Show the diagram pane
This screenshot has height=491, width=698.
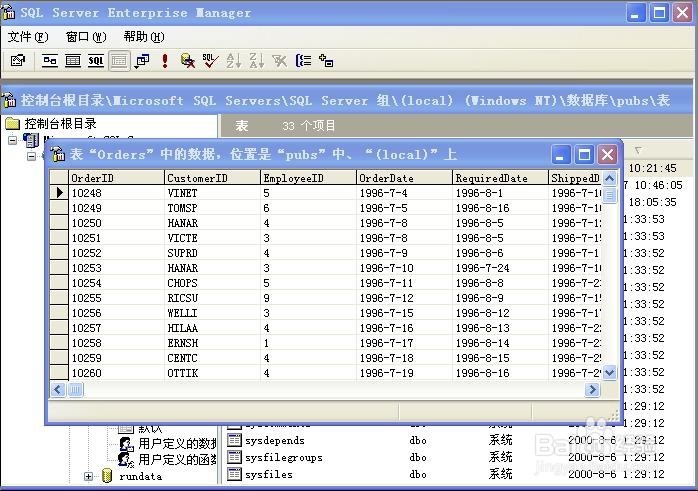coord(49,61)
